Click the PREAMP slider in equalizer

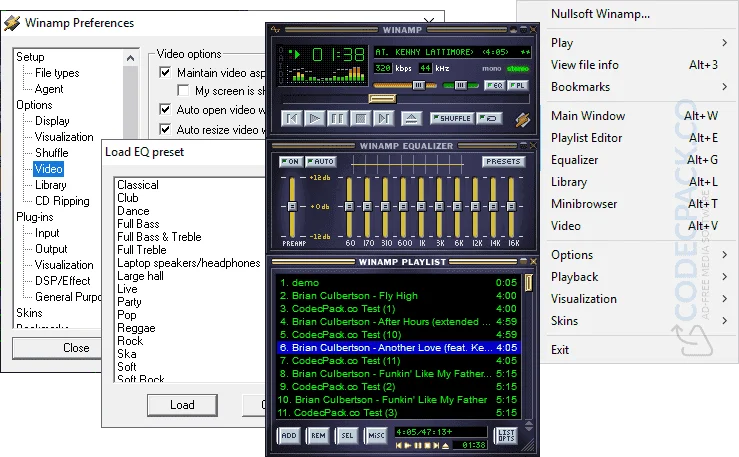(x=292, y=206)
